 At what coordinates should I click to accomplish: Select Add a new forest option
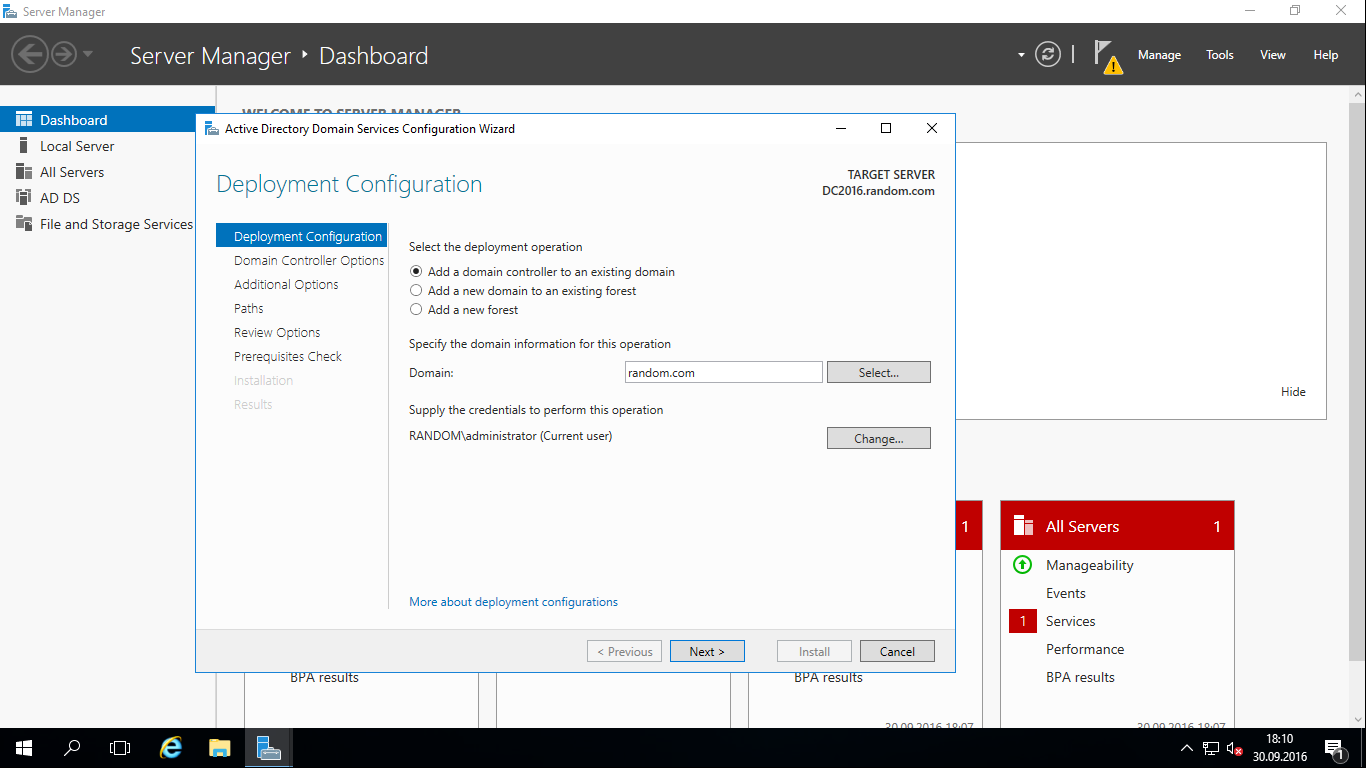point(464,310)
